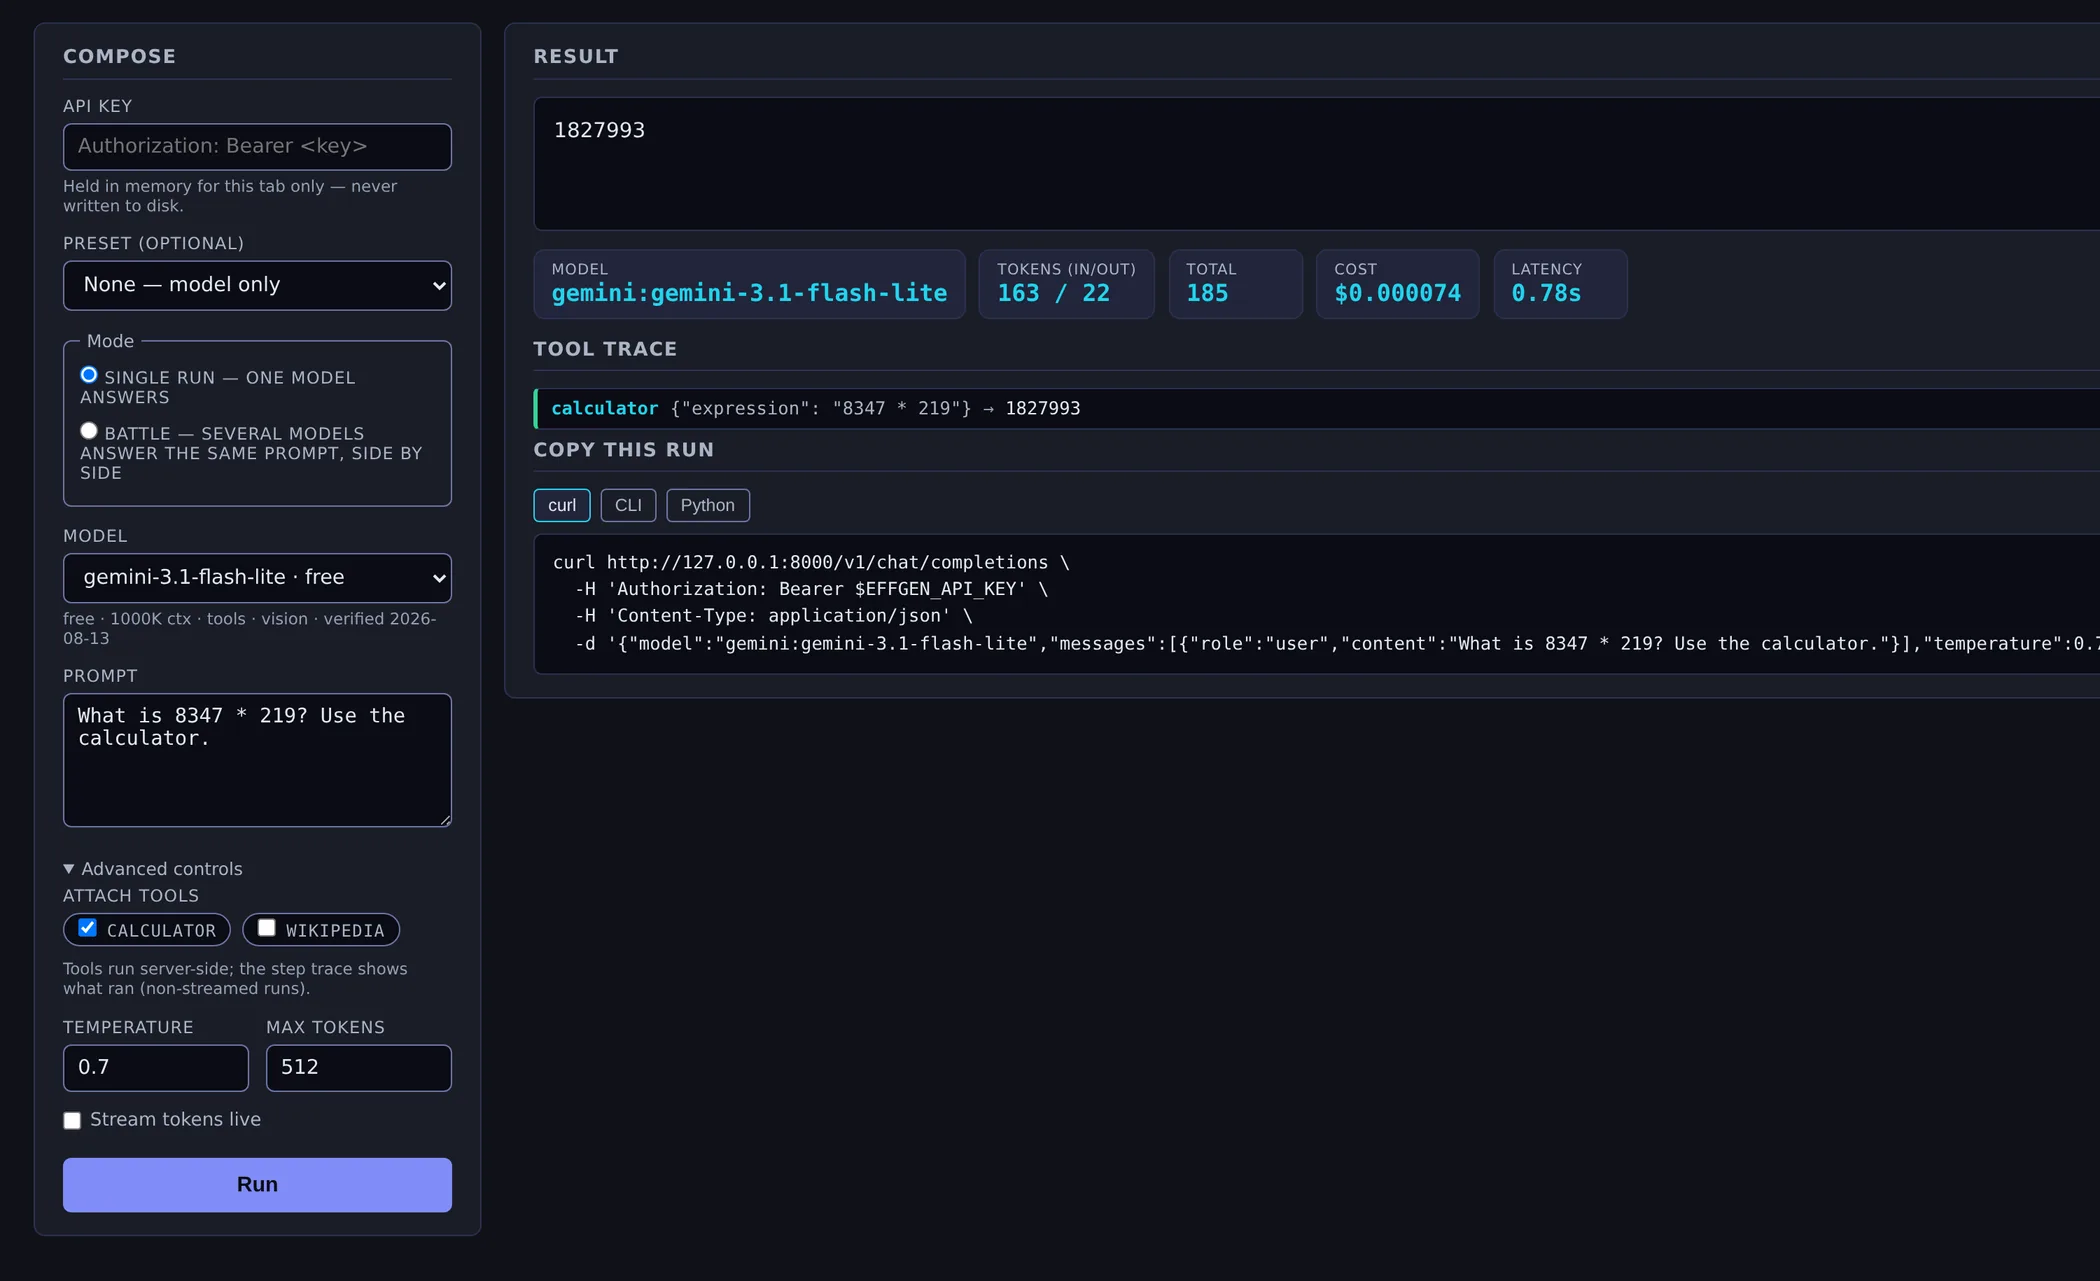
Task: Click the tokens value 163 / 22
Action: [x=1053, y=293]
